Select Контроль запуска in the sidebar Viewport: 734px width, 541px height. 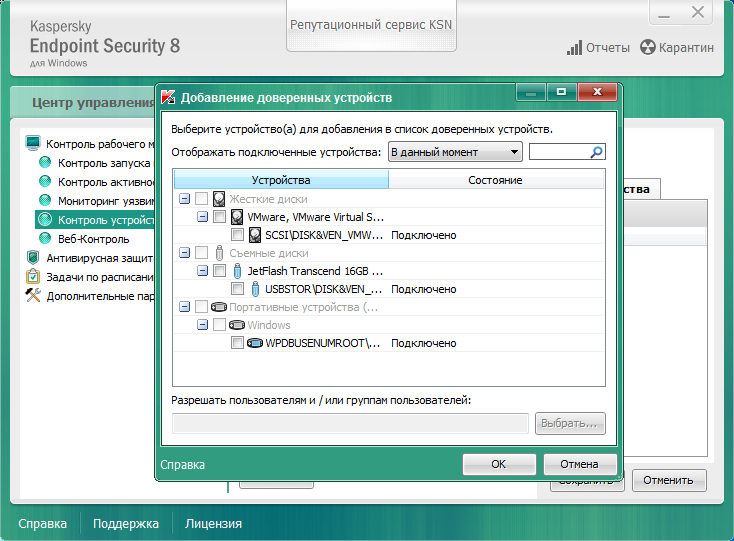pos(104,163)
